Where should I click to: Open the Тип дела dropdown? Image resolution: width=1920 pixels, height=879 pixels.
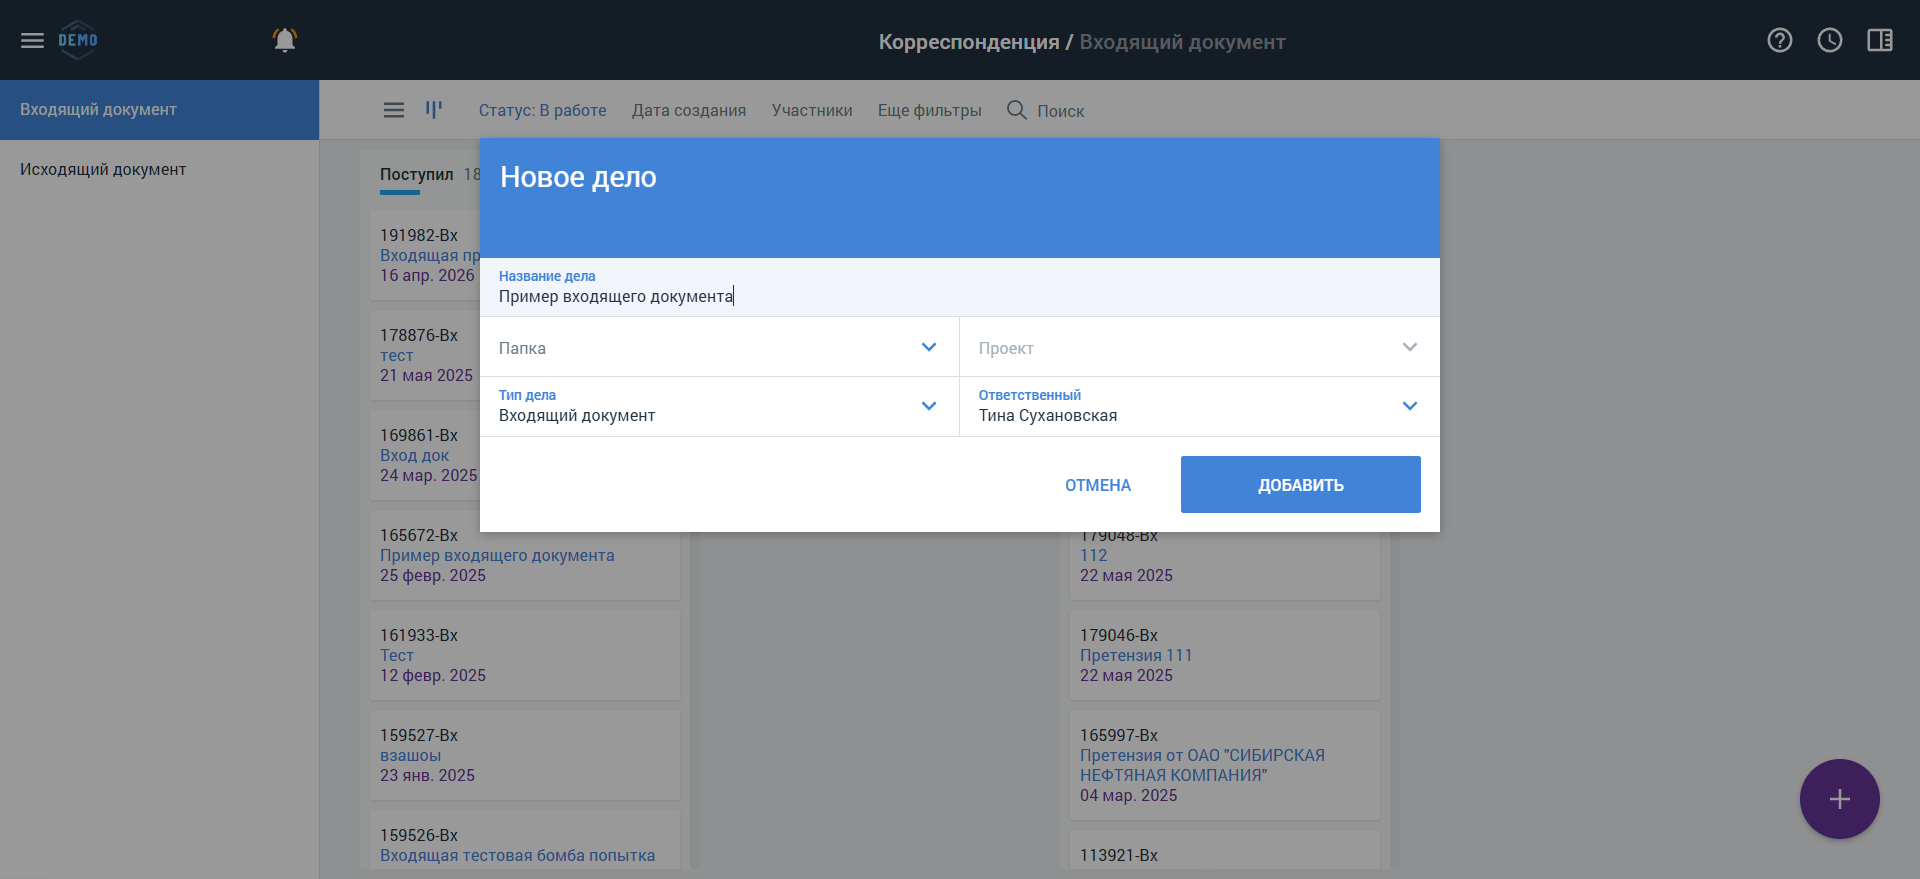720,406
